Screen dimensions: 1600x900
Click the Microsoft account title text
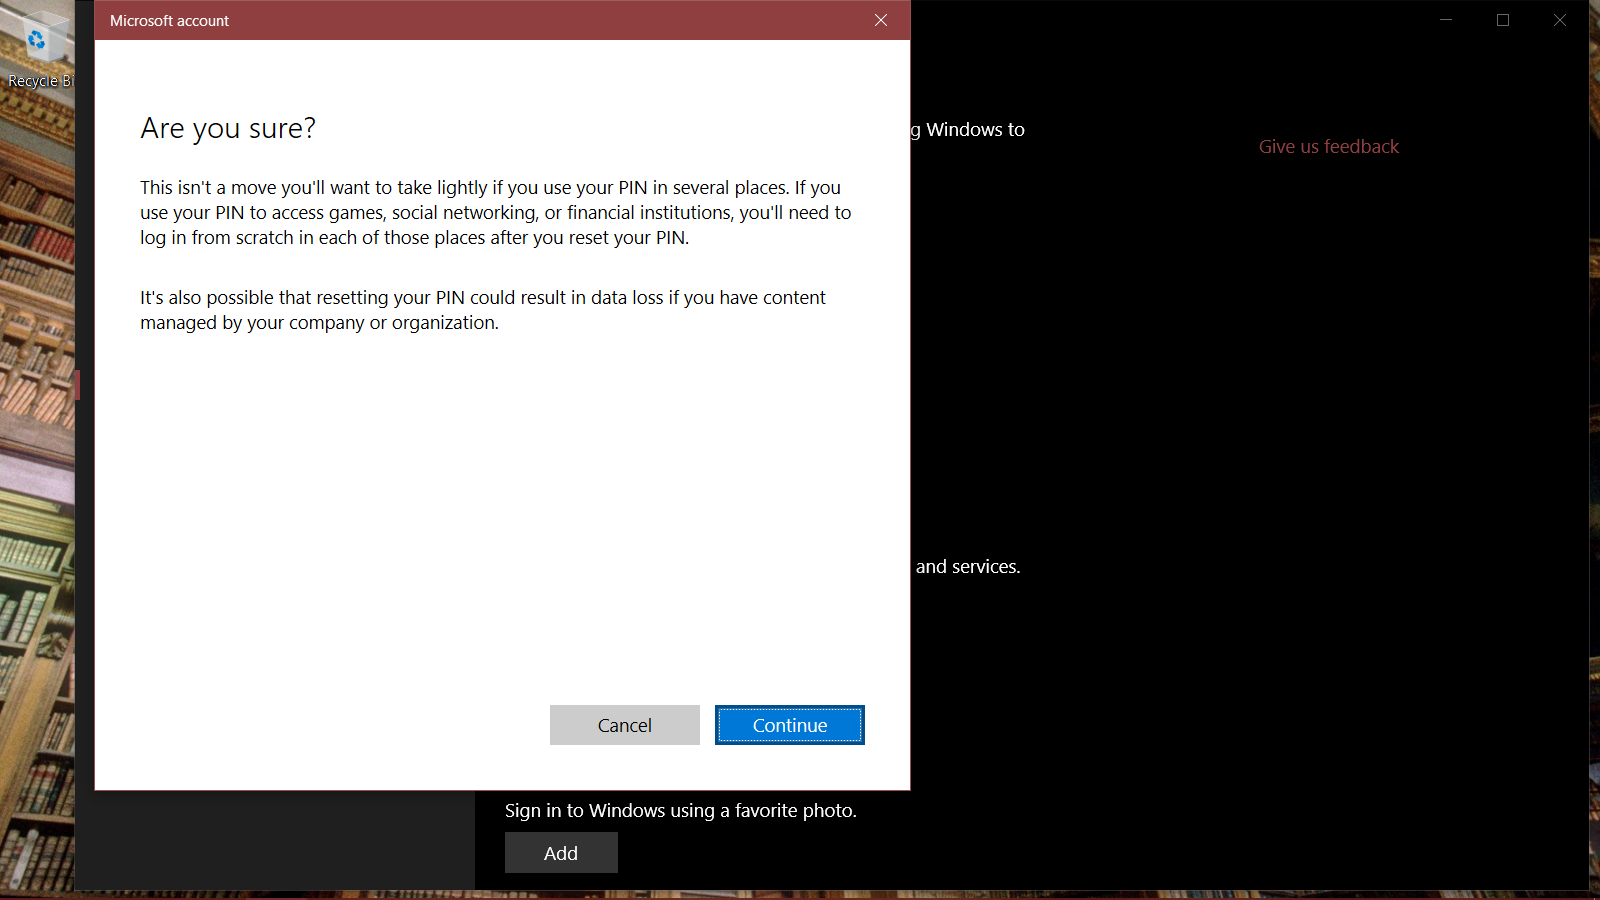(169, 20)
